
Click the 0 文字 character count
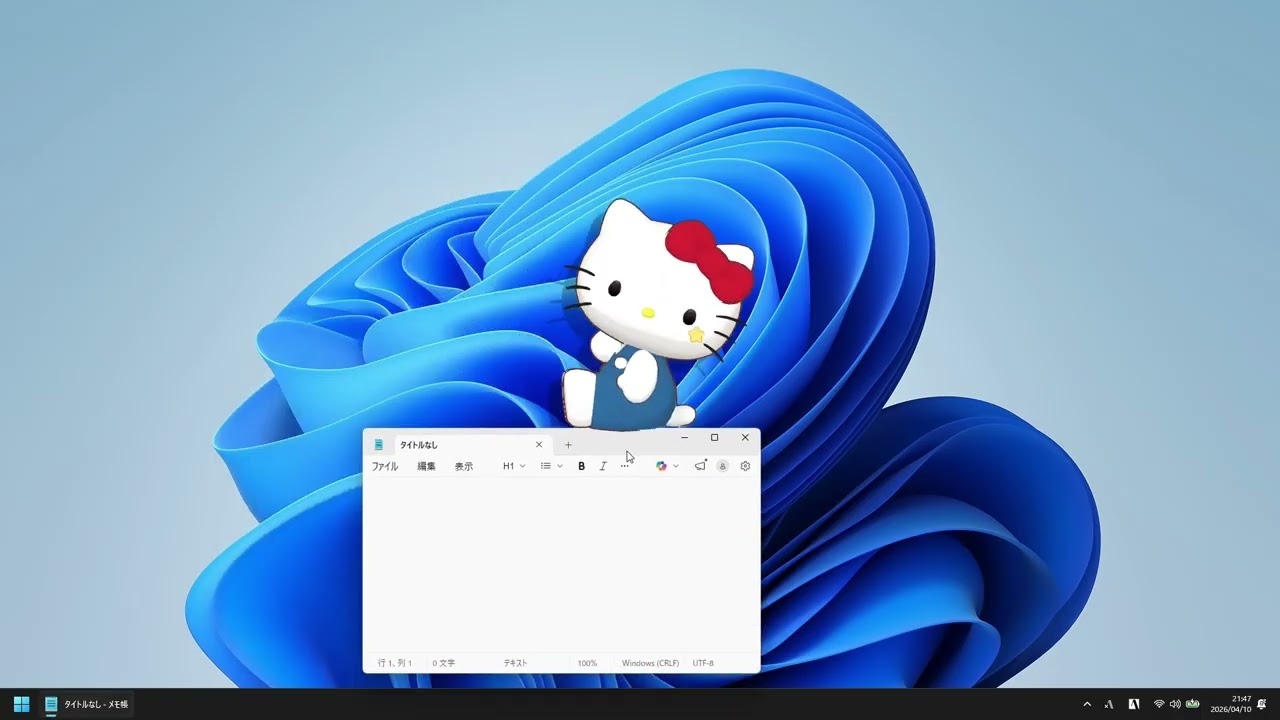[x=444, y=663]
